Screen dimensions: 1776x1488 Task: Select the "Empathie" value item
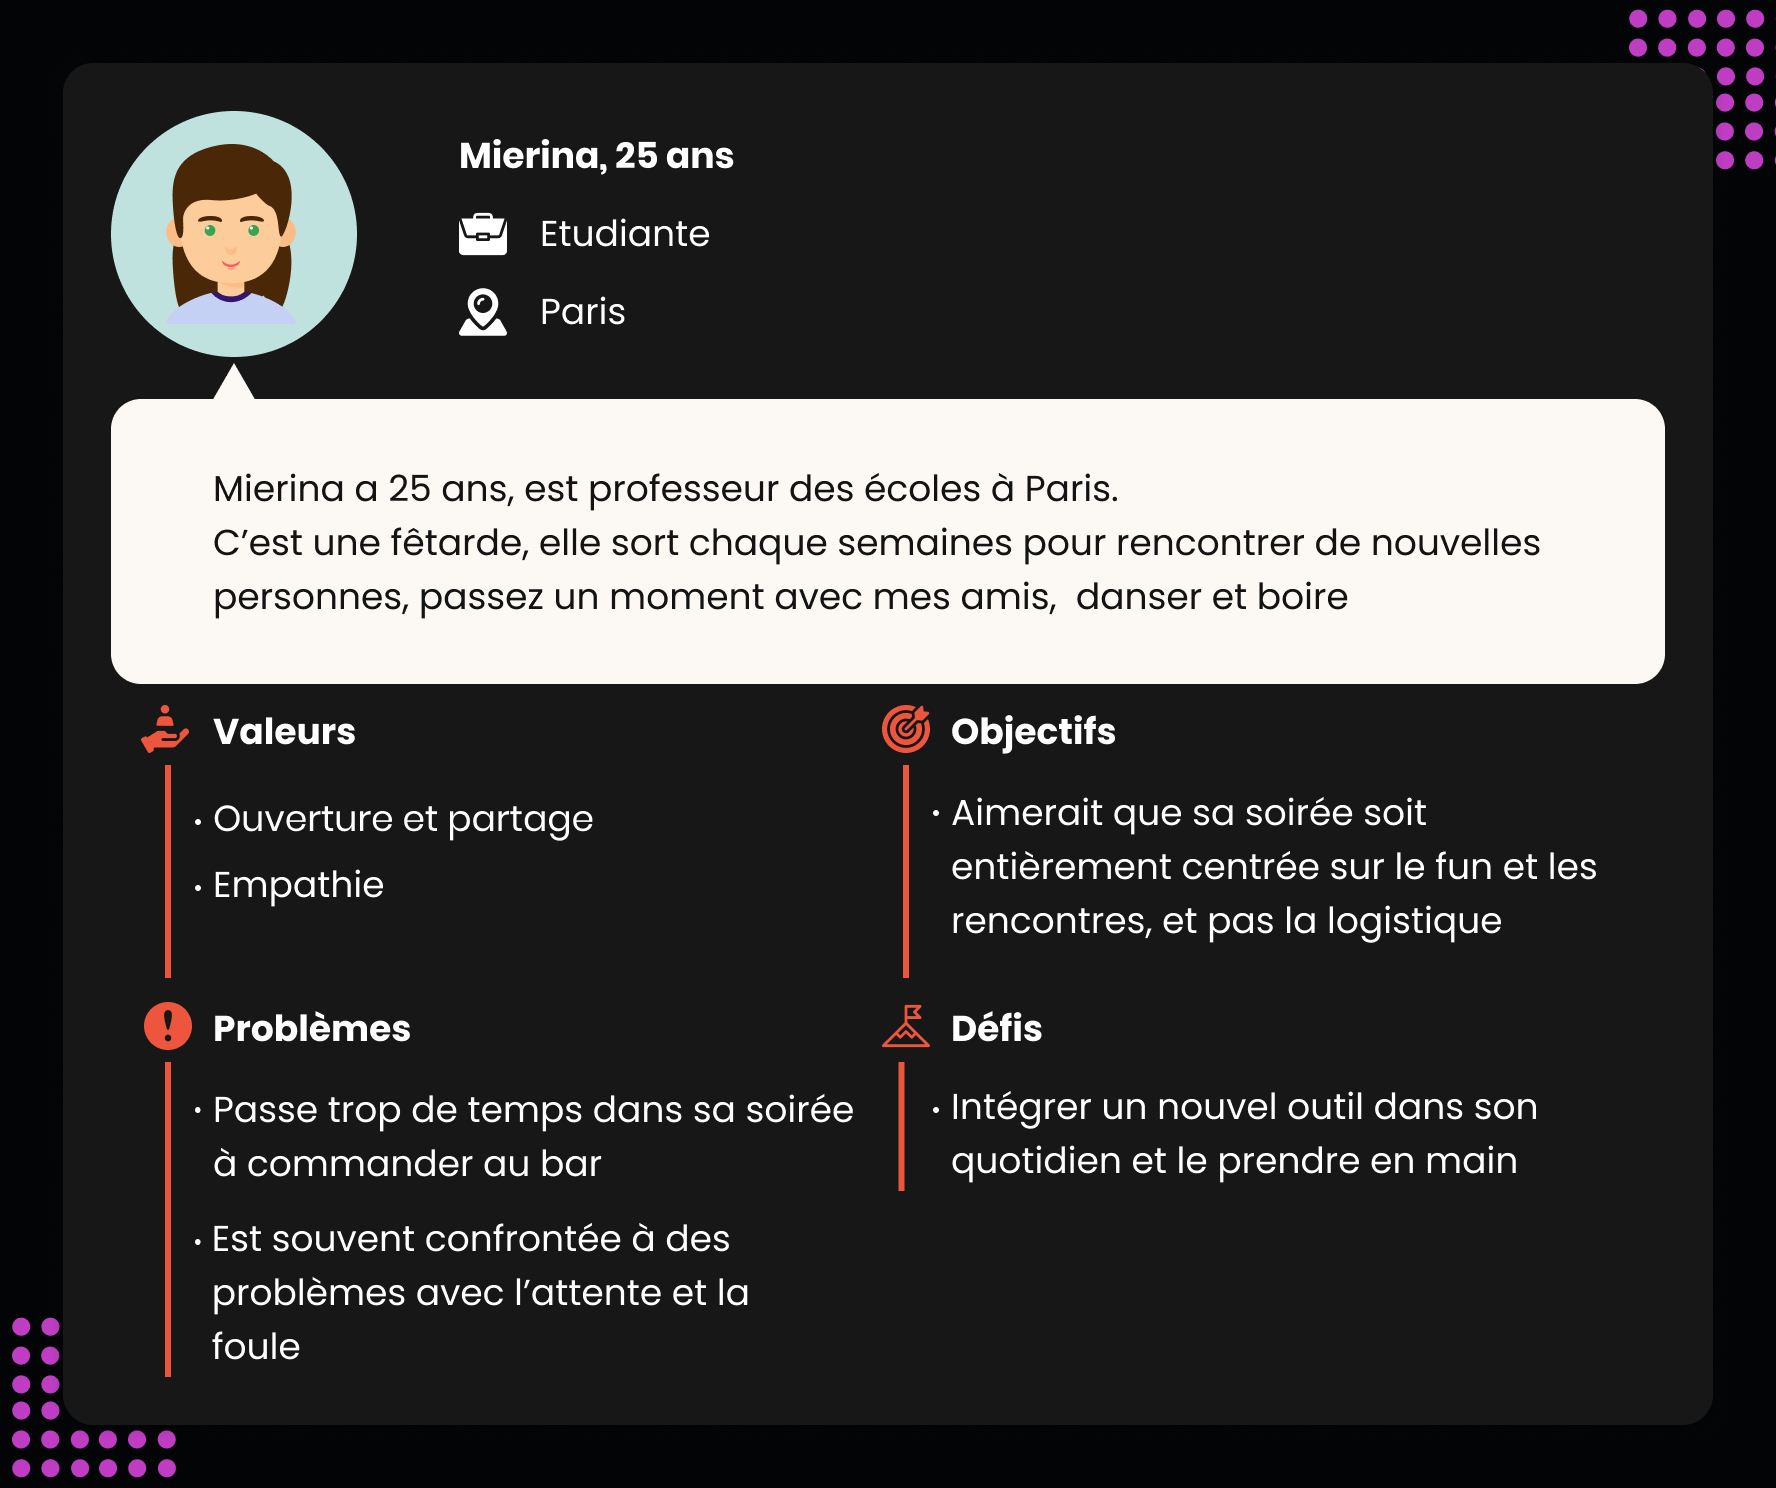tap(298, 885)
